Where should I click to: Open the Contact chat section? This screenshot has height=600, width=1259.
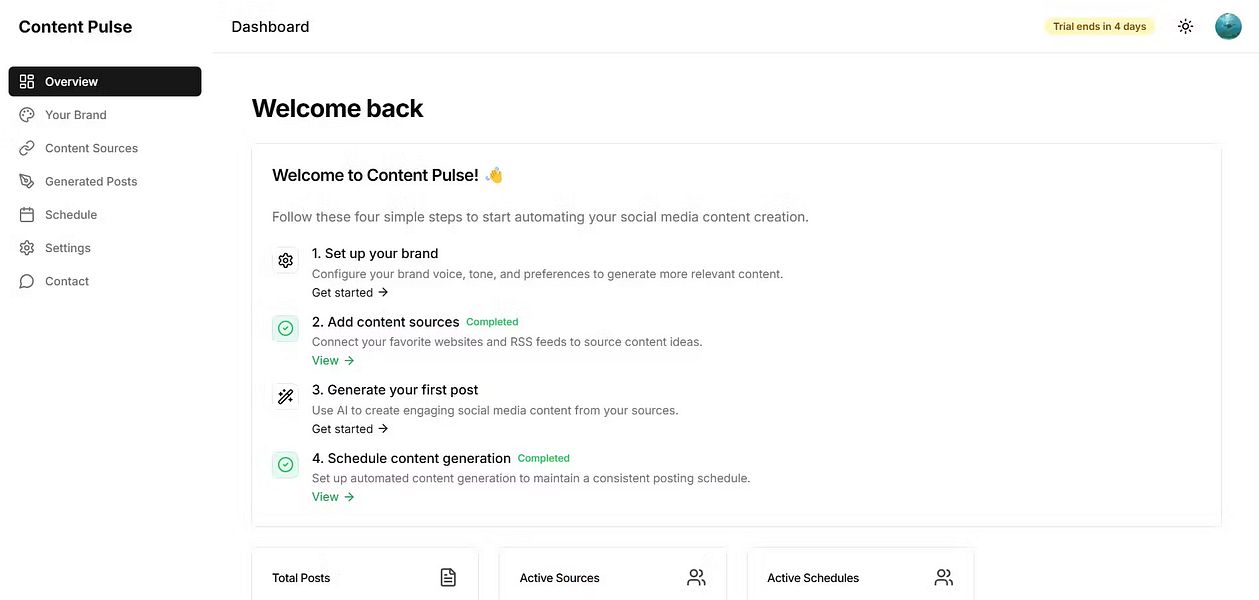(x=66, y=281)
